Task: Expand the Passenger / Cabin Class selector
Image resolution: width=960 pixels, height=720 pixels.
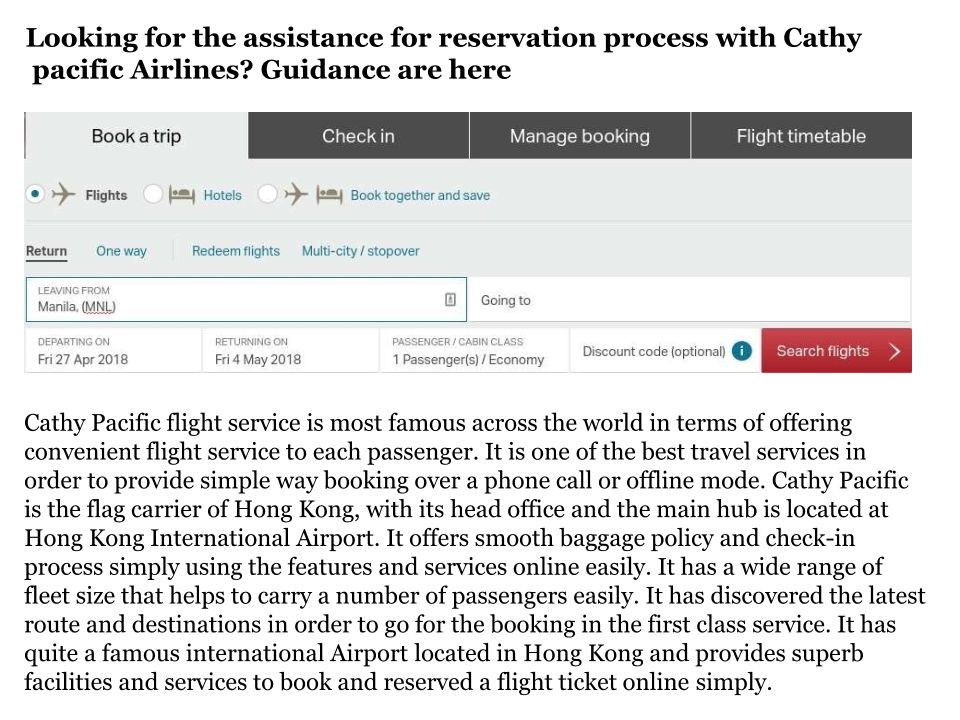Action: (x=473, y=351)
